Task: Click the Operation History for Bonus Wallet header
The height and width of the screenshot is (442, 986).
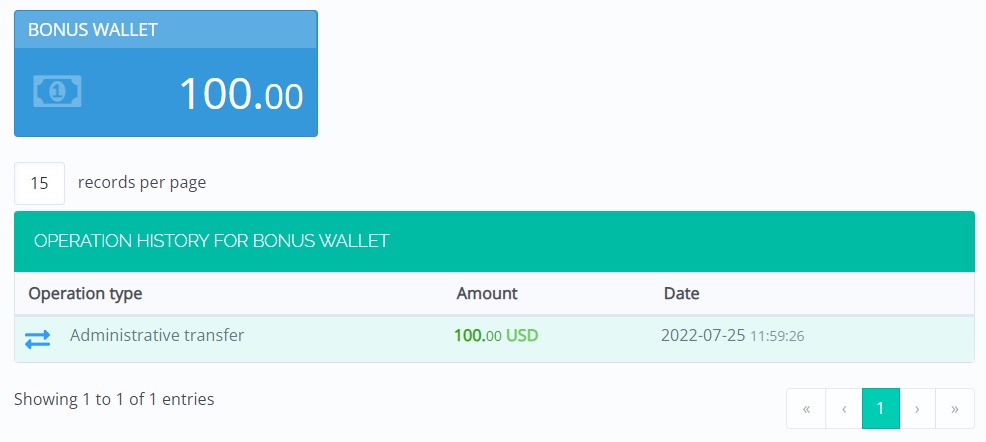Action: click(211, 241)
